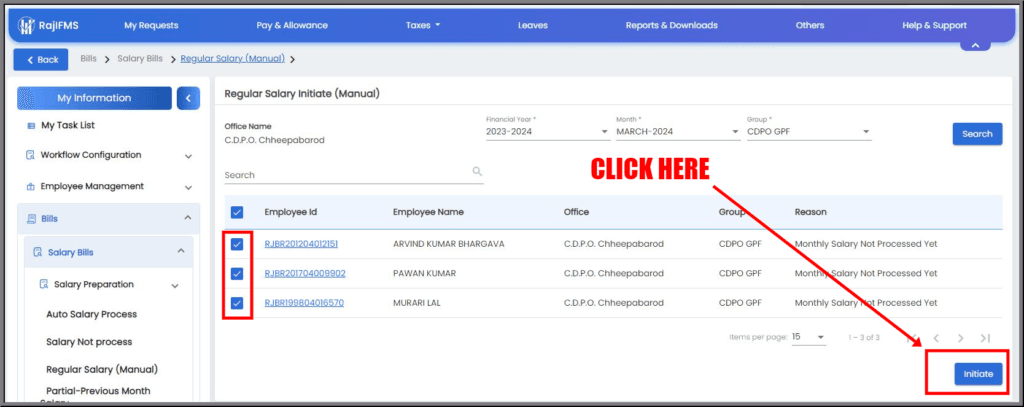Open Others menu
This screenshot has width=1024, height=407.
[x=810, y=25]
